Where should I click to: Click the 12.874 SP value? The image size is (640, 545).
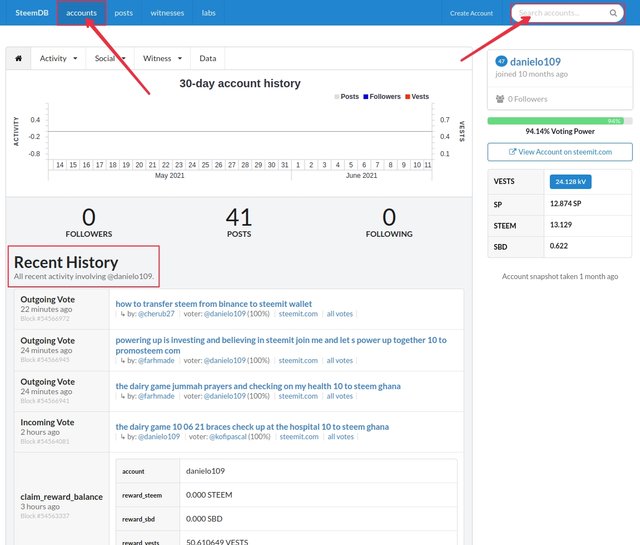pos(565,203)
